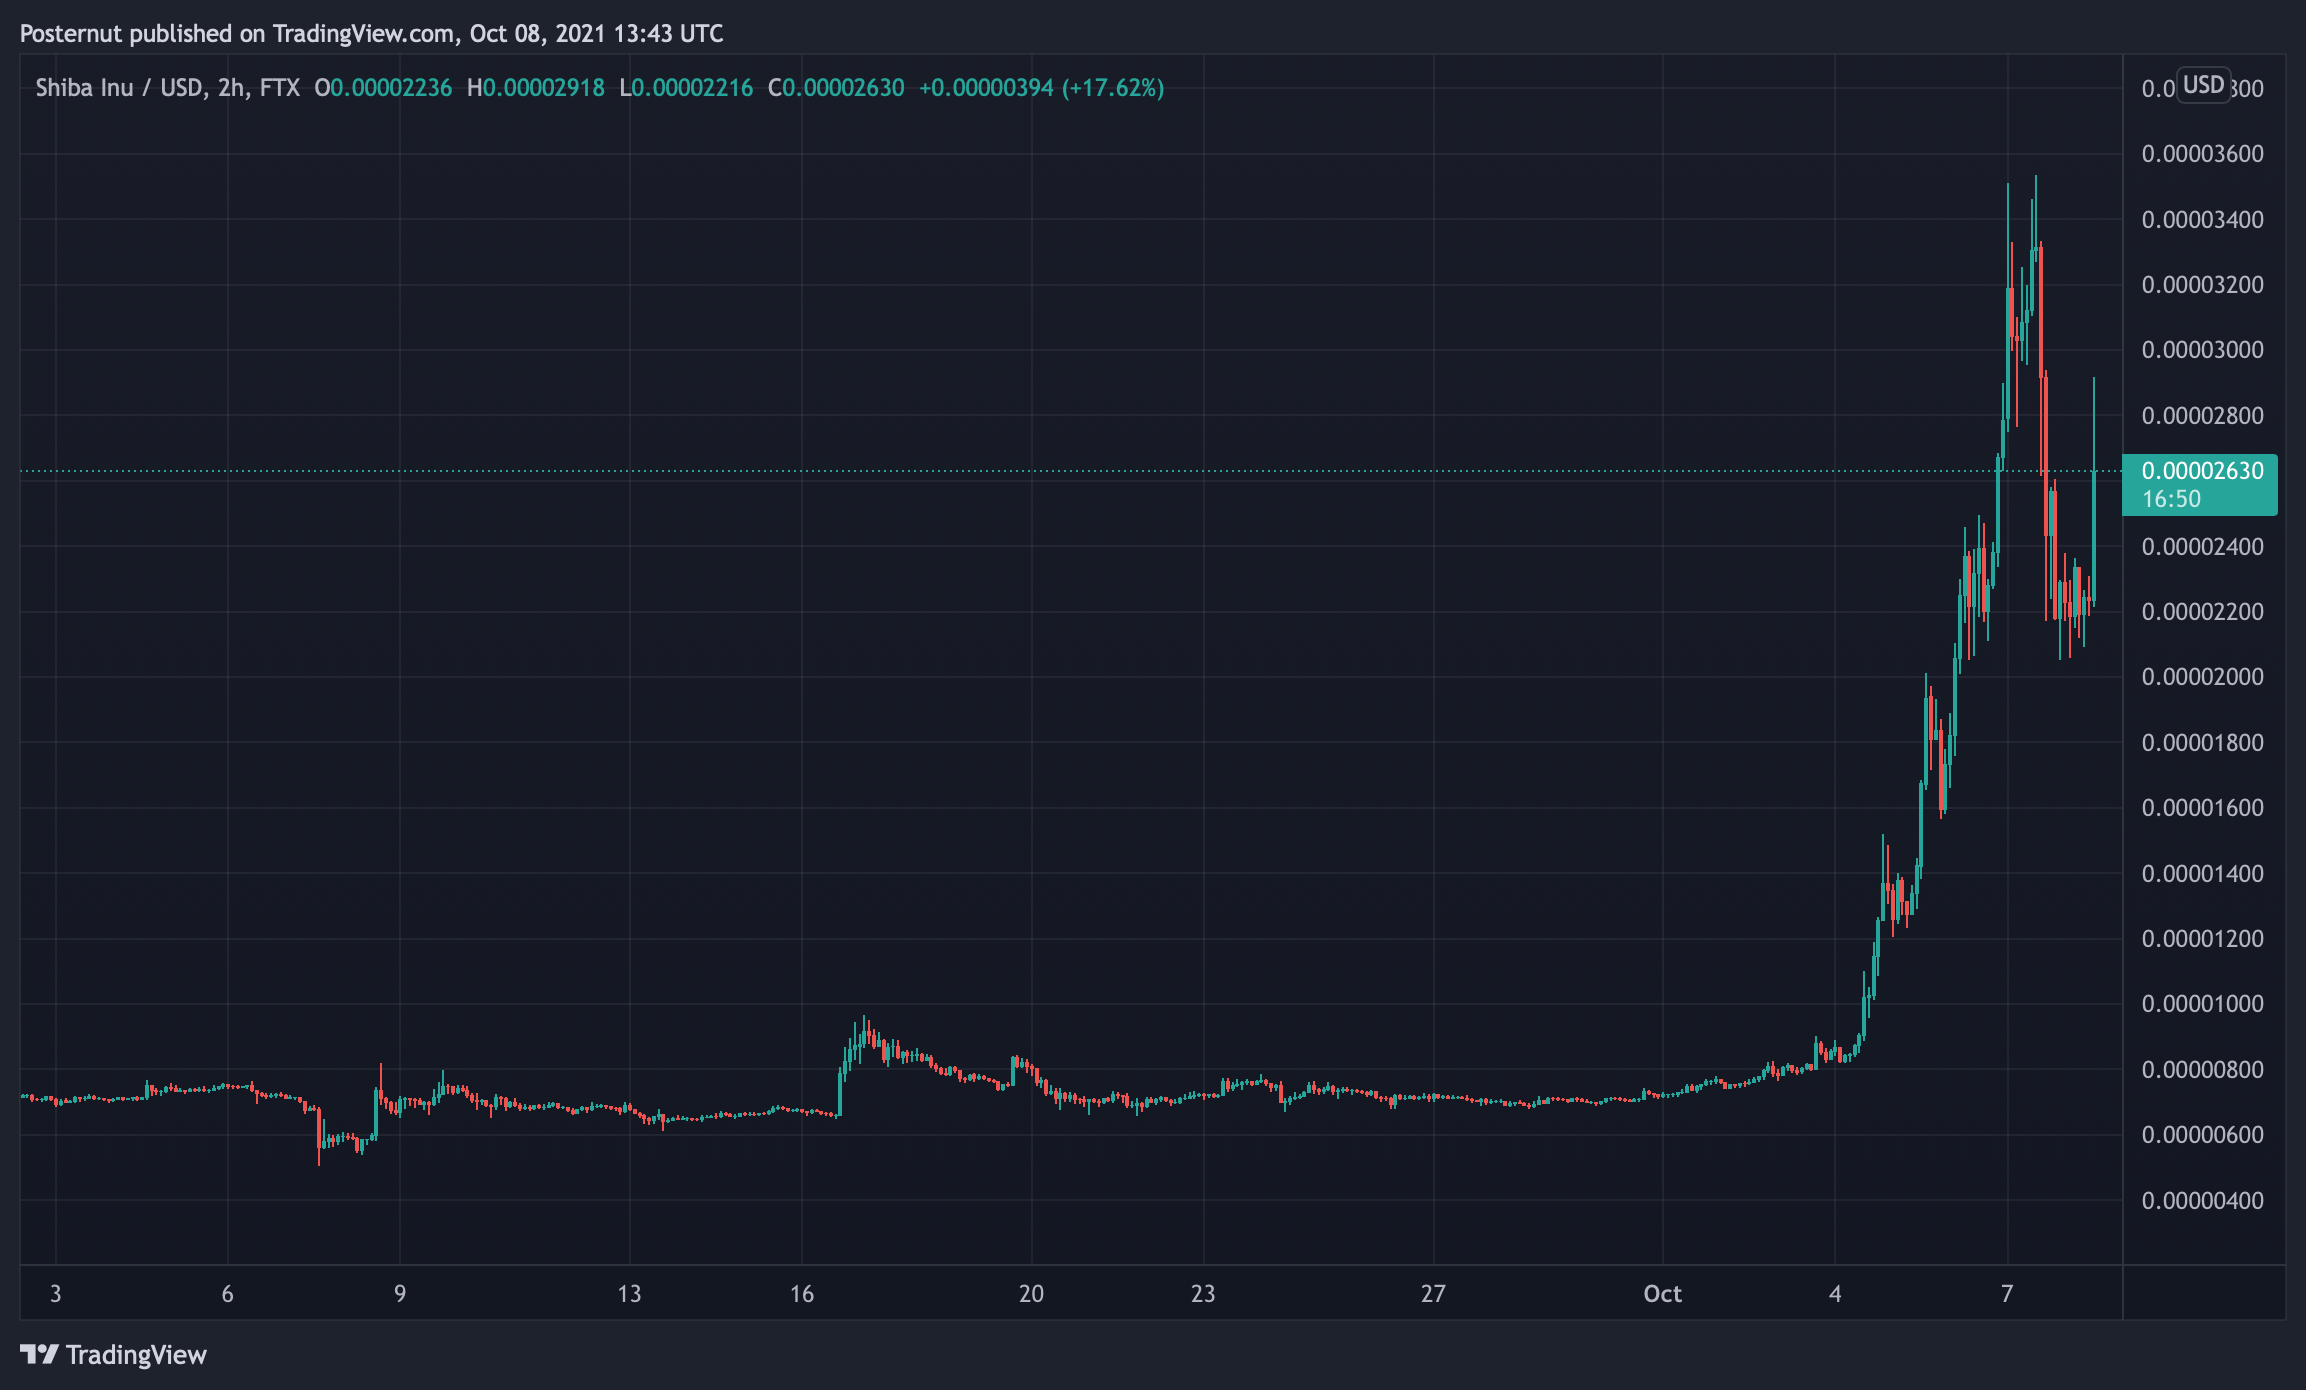Click the Oct label on the time axis
This screenshot has height=1390, width=2306.
tap(1663, 1292)
